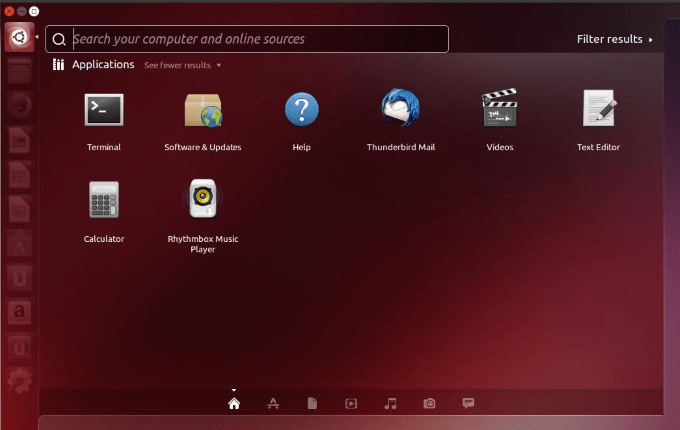
Task: Open the Files & Folders lens
Action: tap(312, 404)
